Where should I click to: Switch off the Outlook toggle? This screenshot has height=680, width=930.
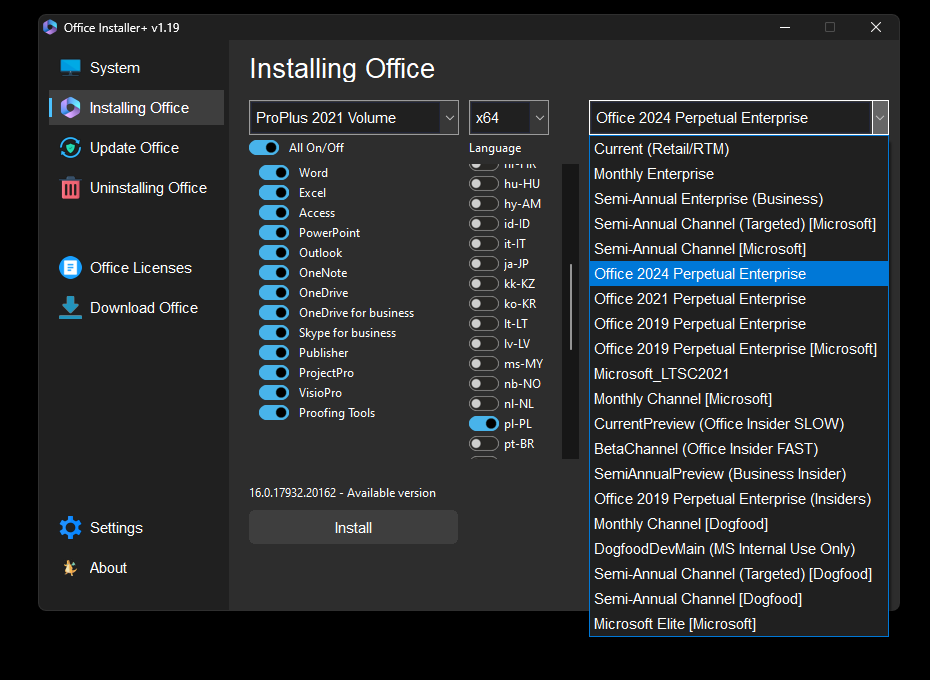click(x=274, y=253)
